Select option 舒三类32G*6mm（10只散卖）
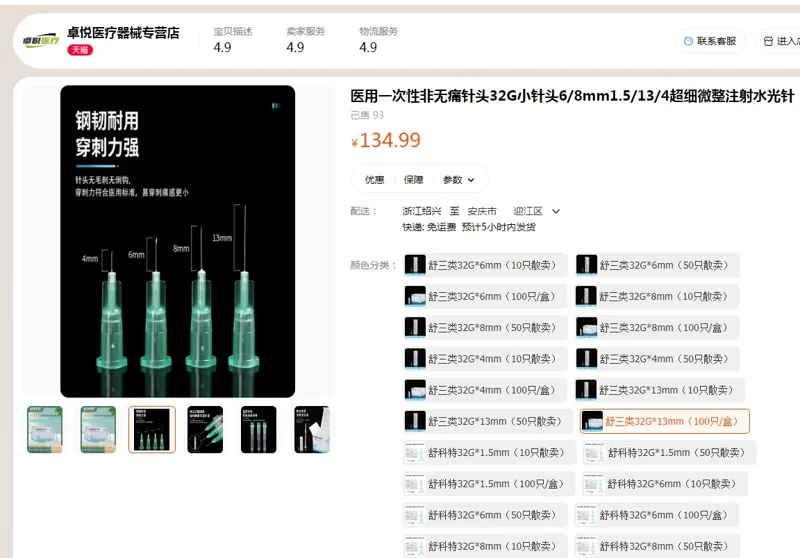 485,265
